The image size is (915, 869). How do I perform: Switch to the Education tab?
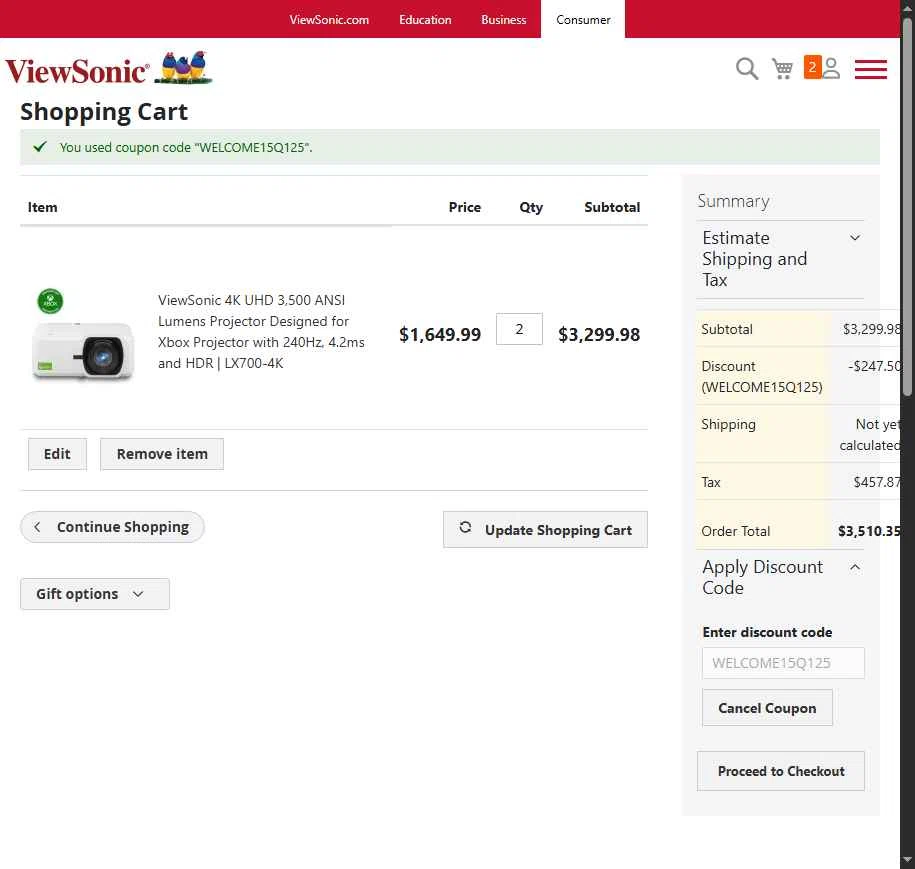click(x=425, y=19)
